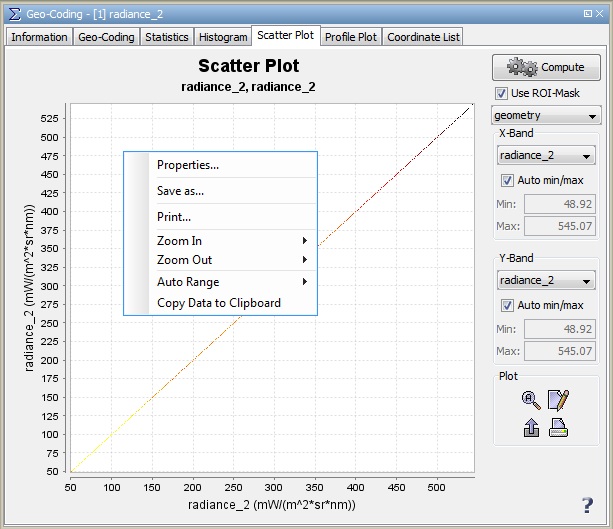Screen dimensions: 613x529
Task: Choose Properties... from the context menu
Action: [188, 165]
